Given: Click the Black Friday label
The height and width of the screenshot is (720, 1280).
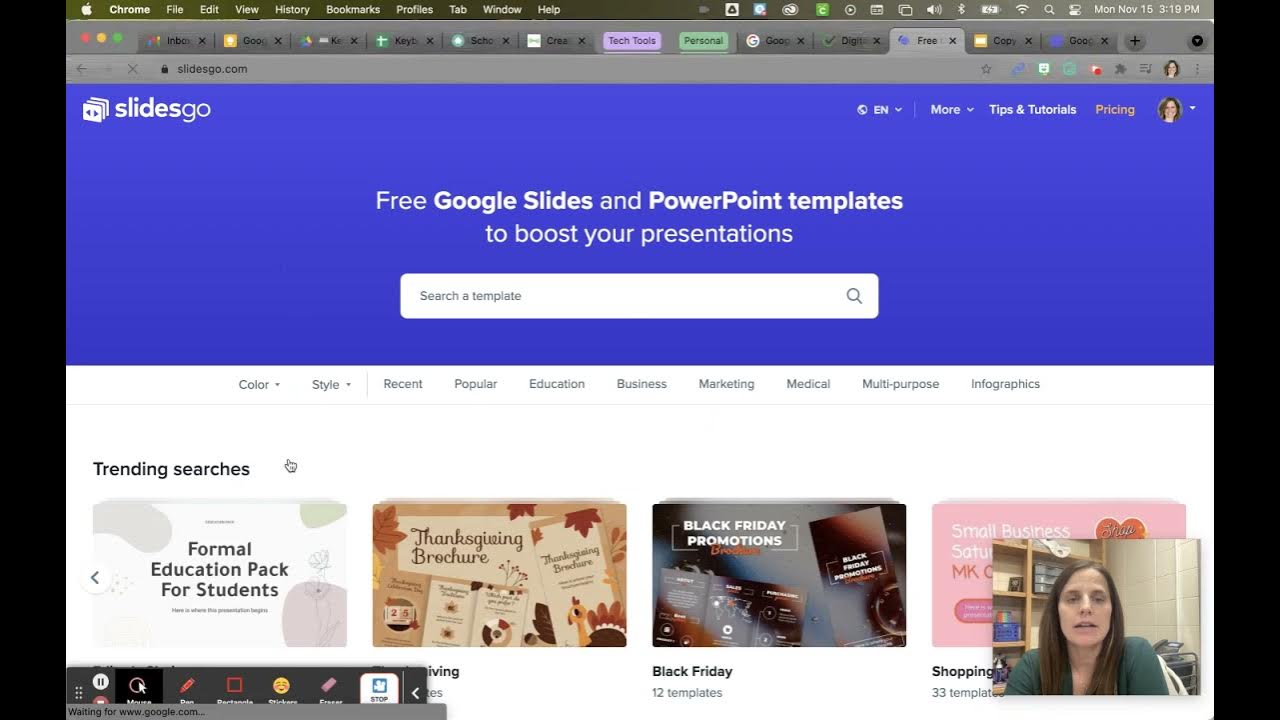Looking at the screenshot, I should tap(692, 671).
